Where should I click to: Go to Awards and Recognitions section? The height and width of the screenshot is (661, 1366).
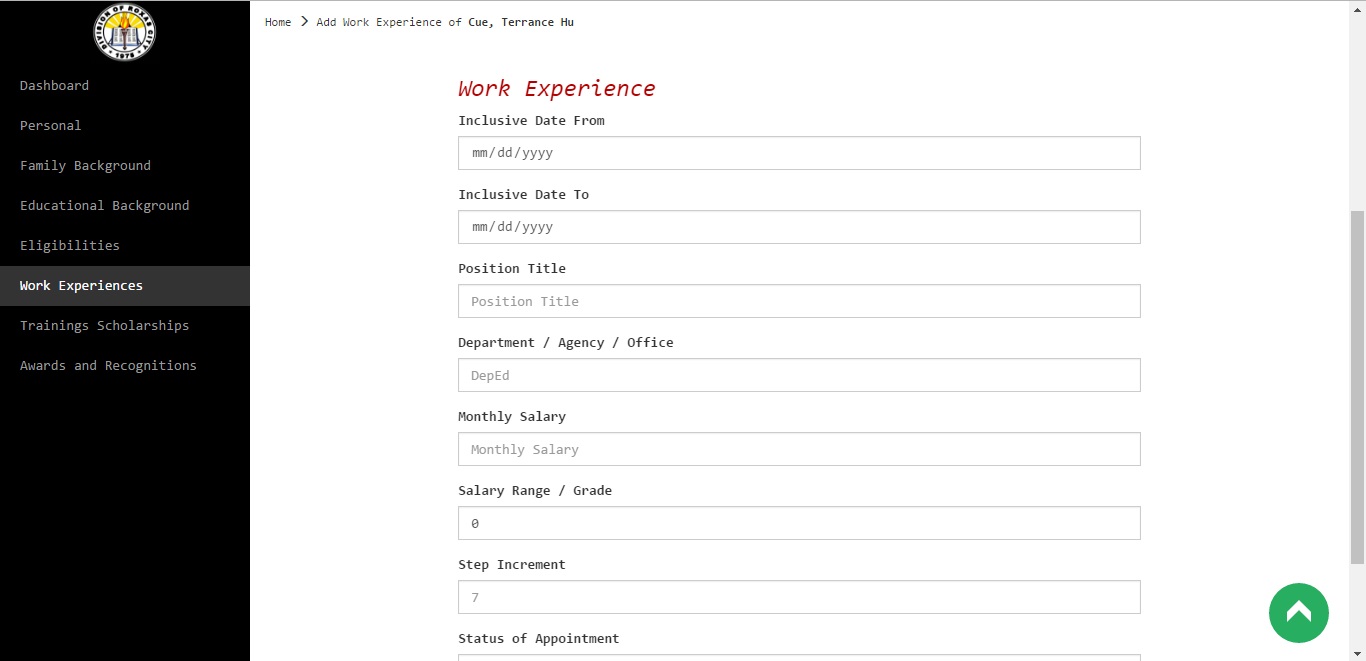(108, 366)
